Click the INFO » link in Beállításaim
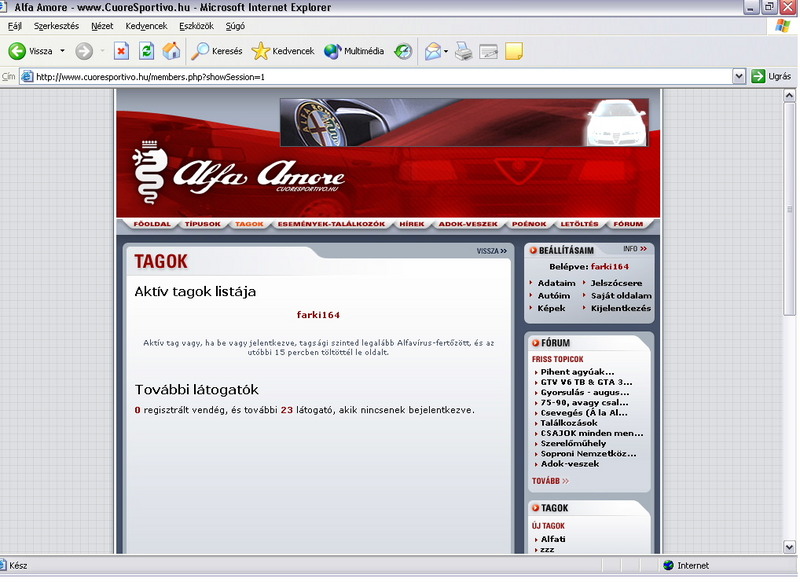Viewport: 800px width, 582px height. click(635, 249)
